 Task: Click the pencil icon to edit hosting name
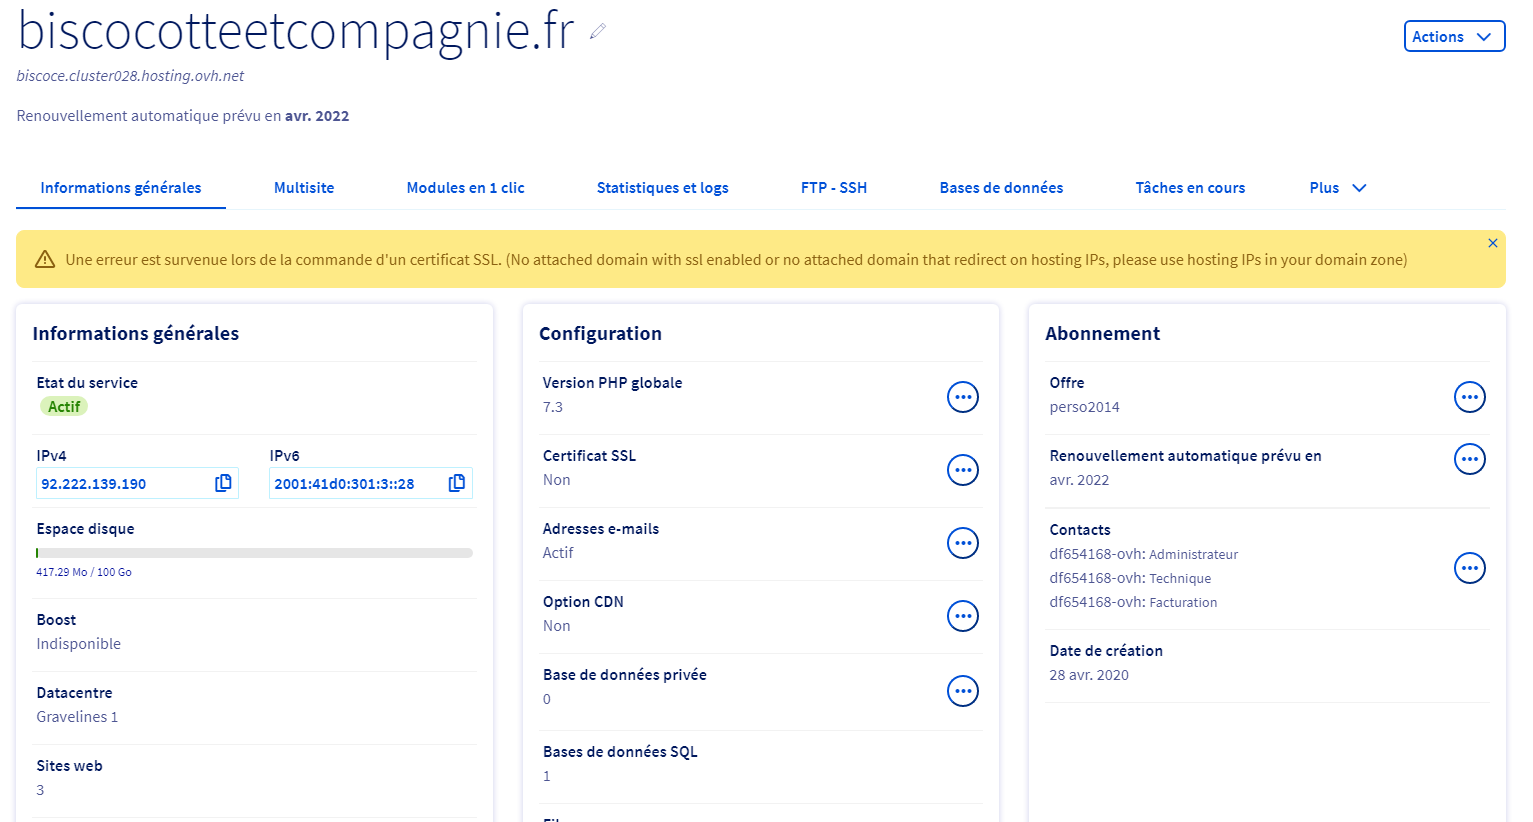coord(598,32)
